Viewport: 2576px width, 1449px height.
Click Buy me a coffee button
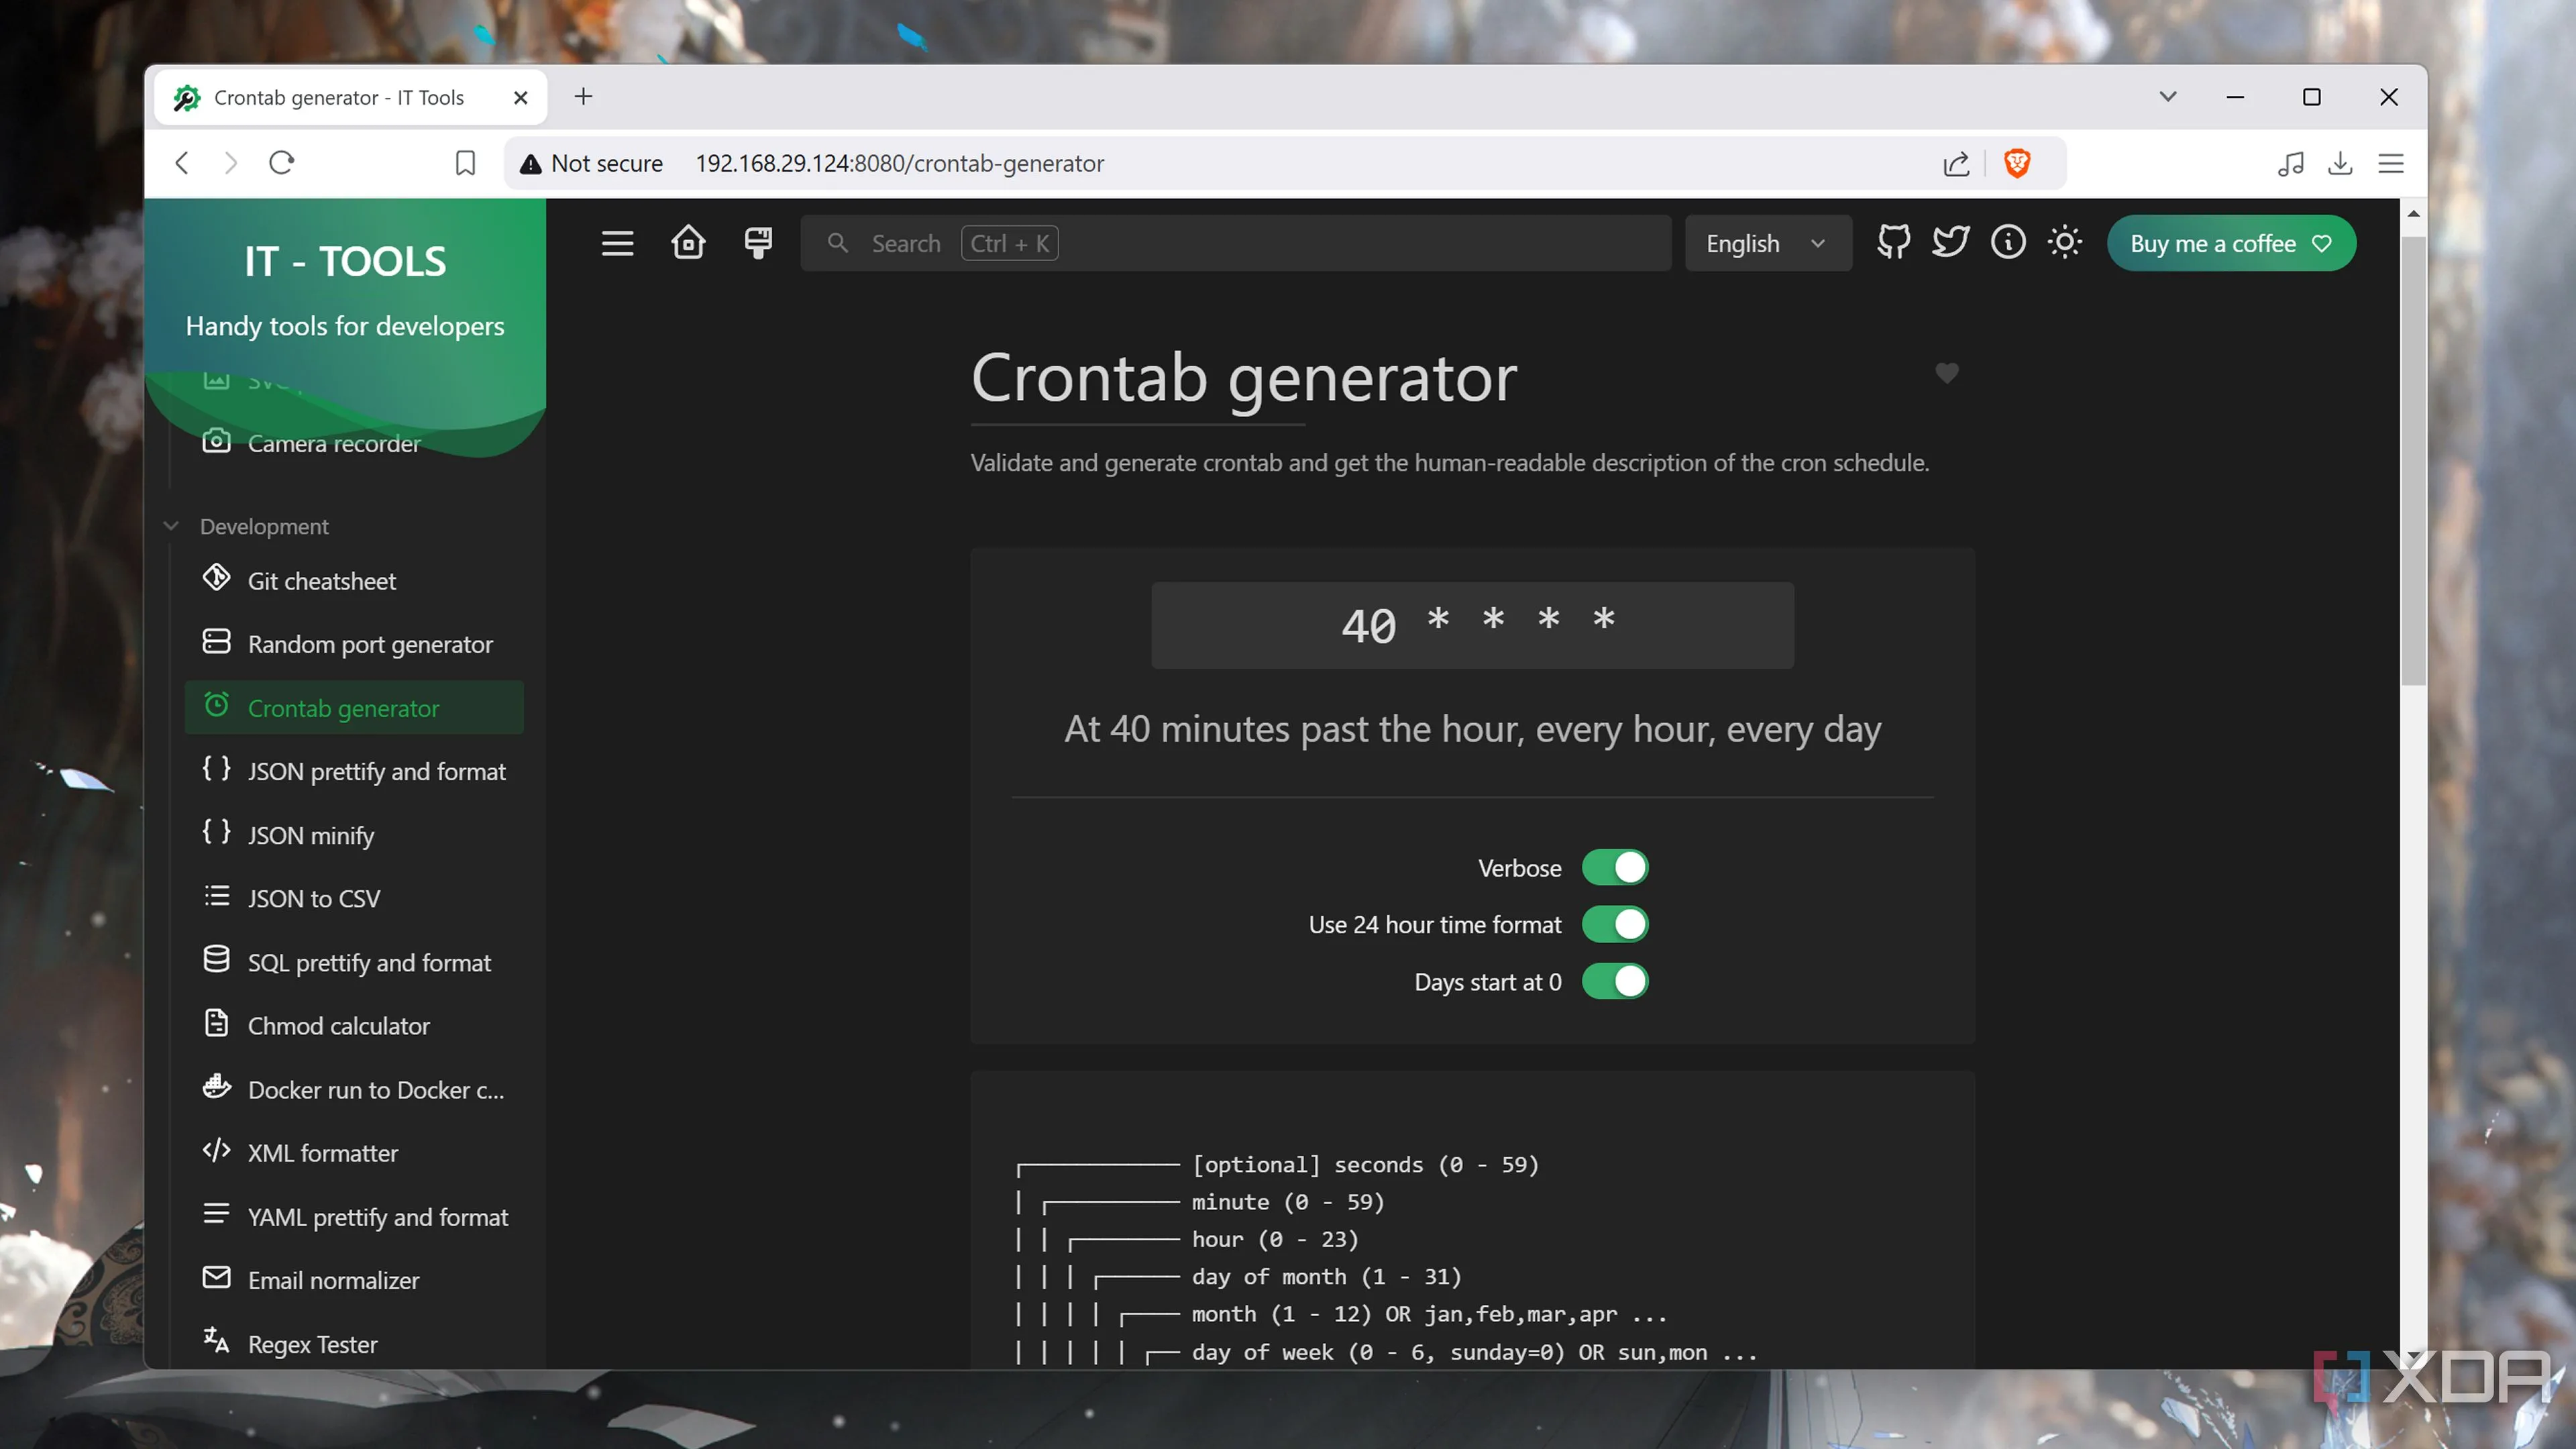(x=2231, y=243)
